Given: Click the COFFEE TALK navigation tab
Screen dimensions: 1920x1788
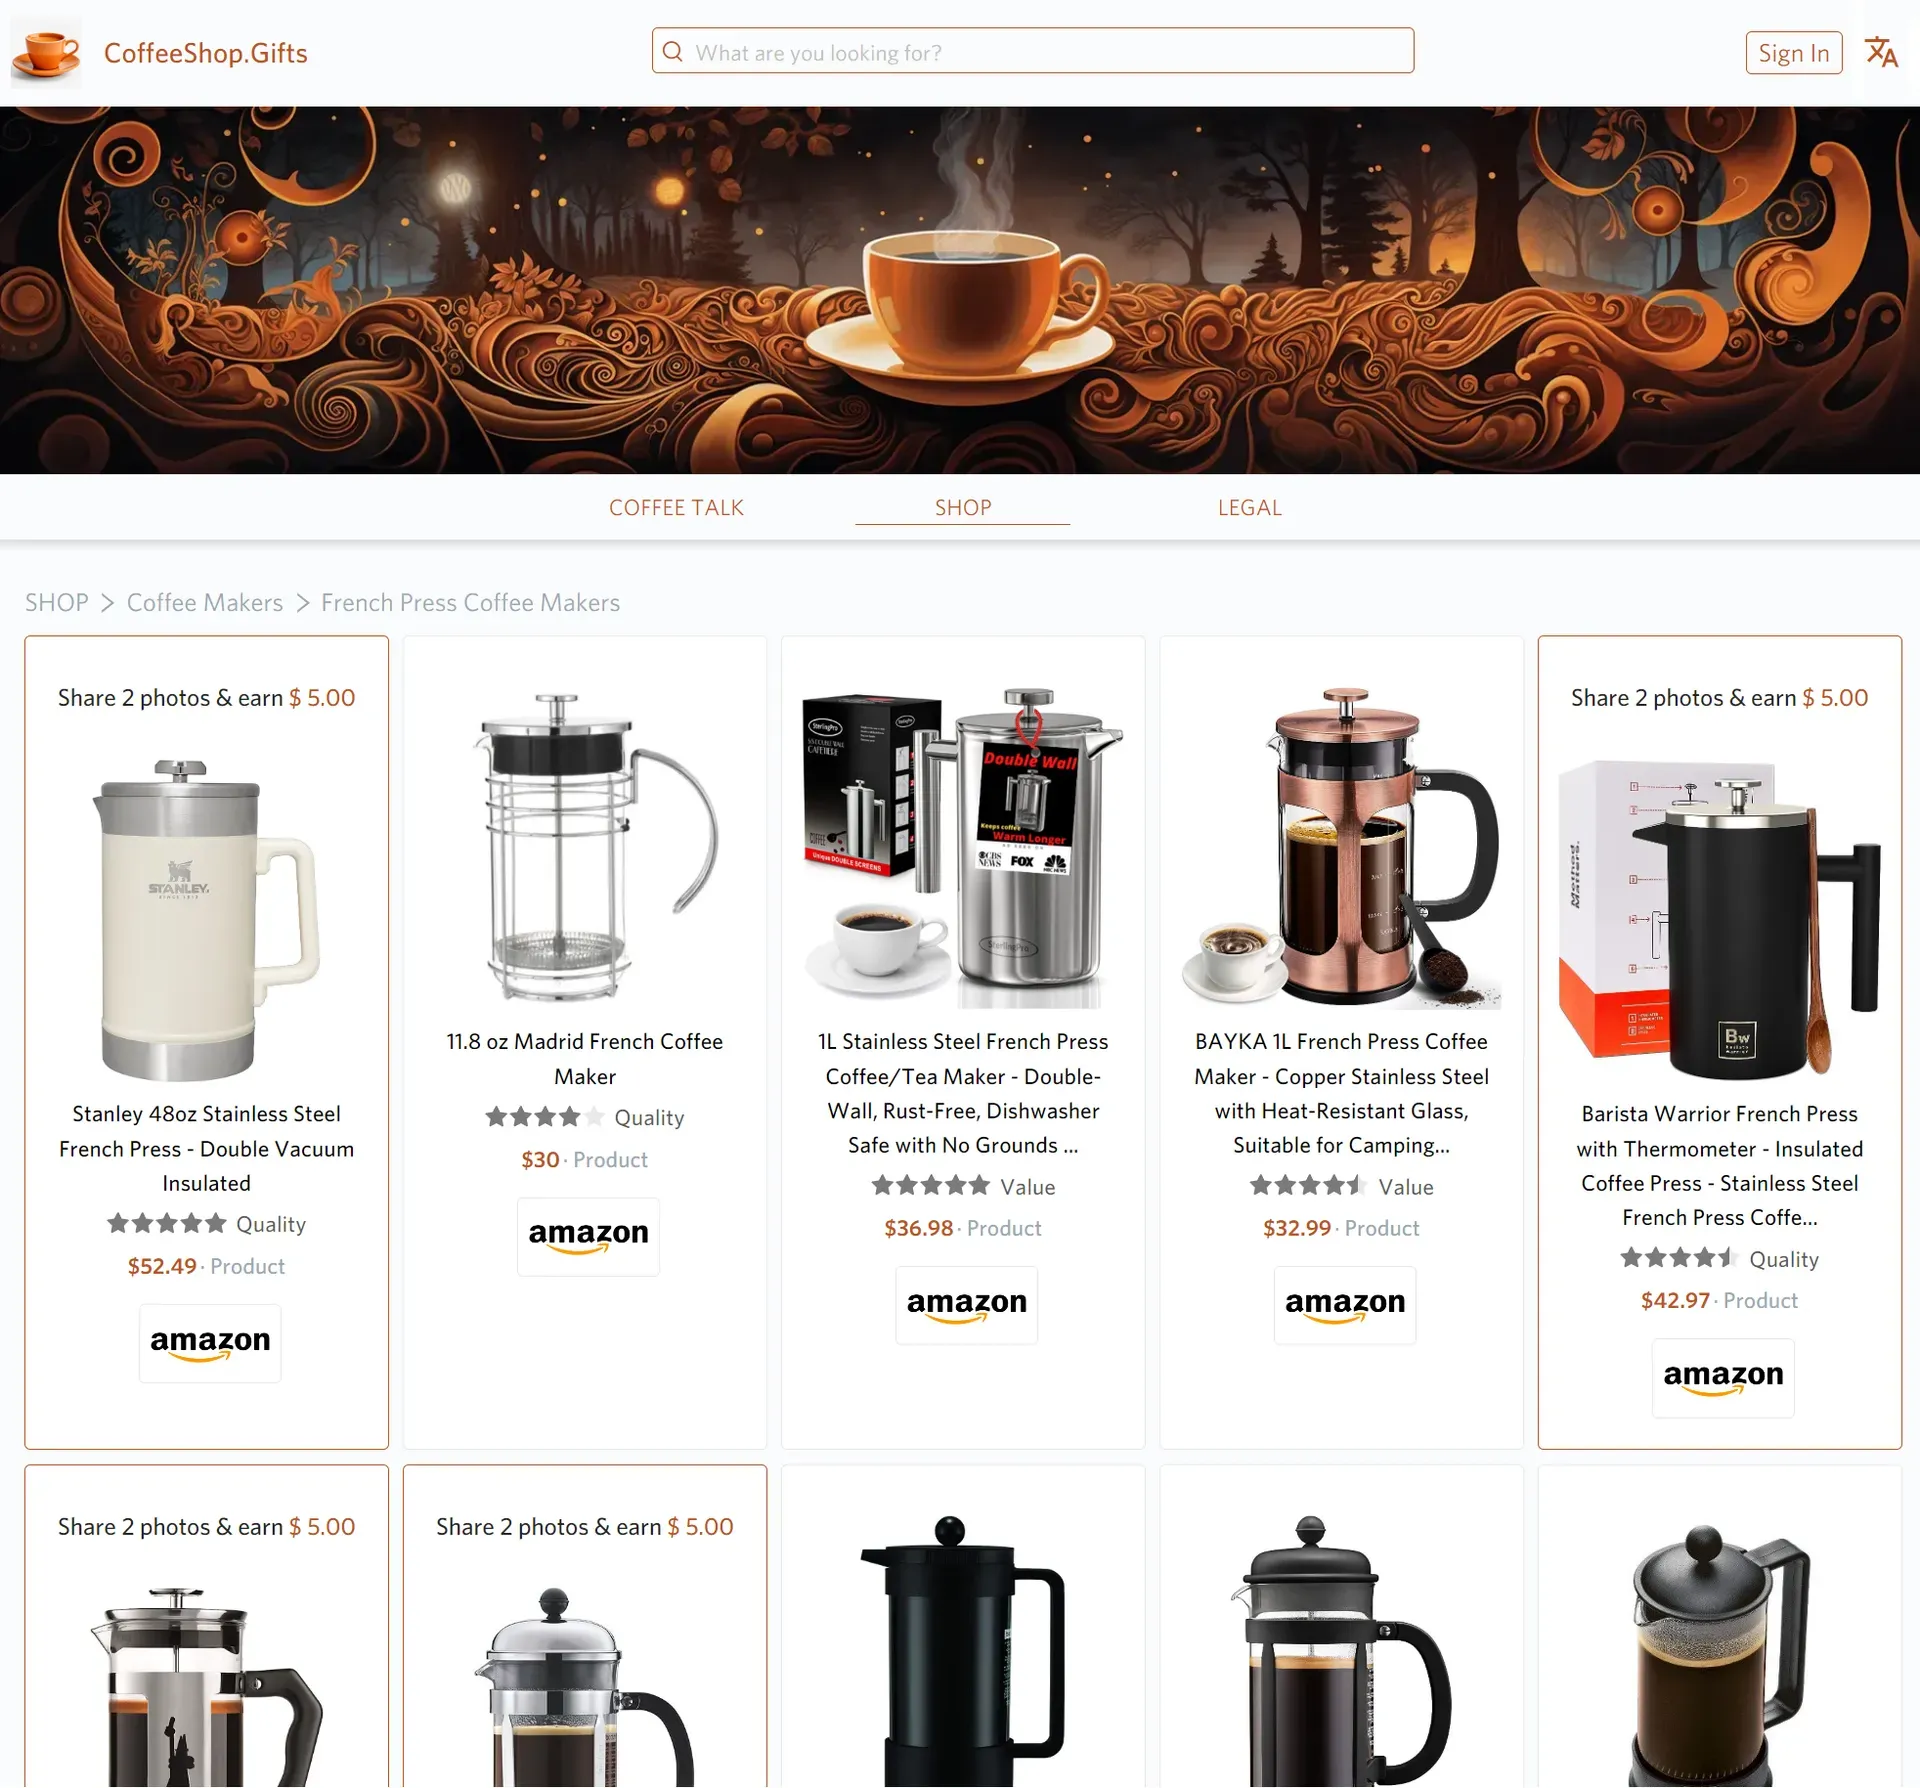Looking at the screenshot, I should coord(675,507).
